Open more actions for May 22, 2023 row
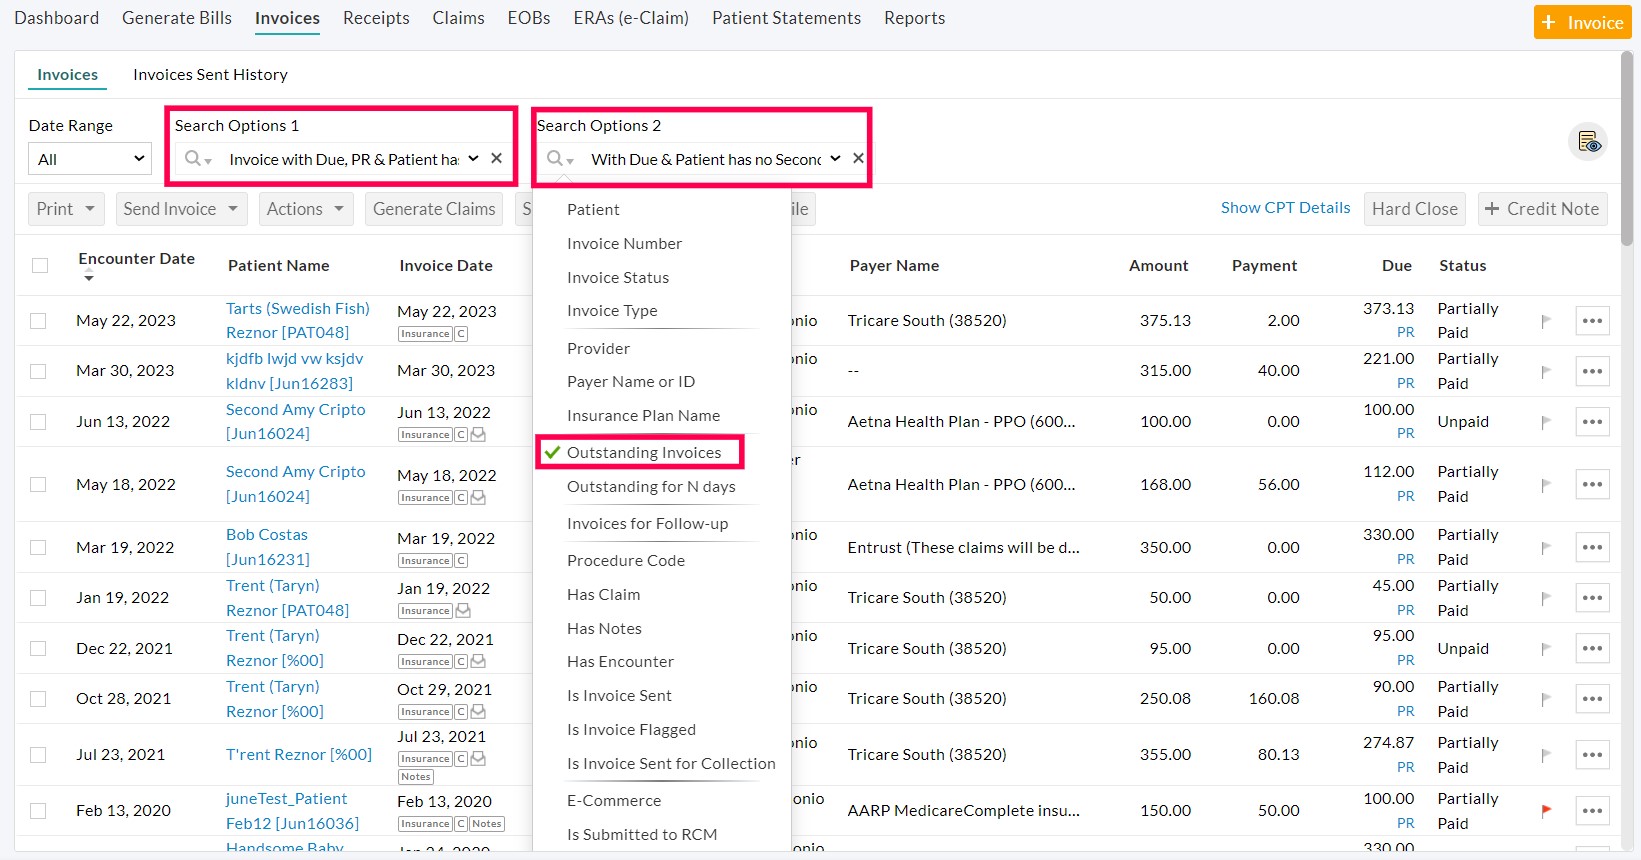 pyautogui.click(x=1592, y=321)
